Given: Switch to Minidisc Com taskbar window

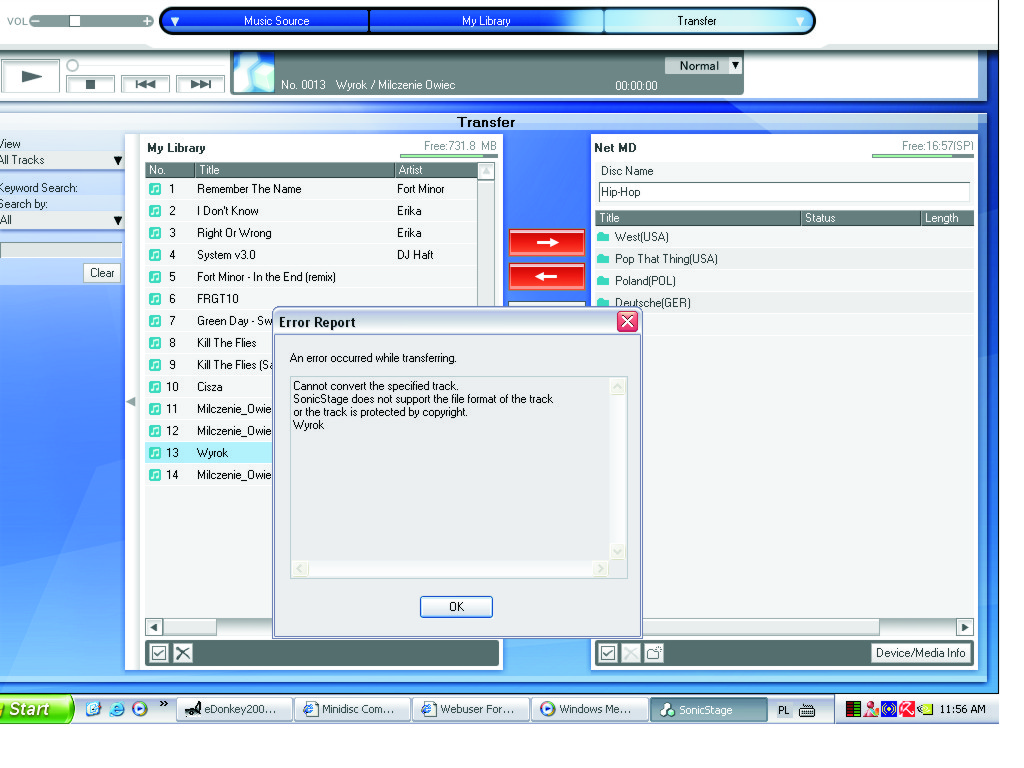Looking at the screenshot, I should (x=352, y=709).
